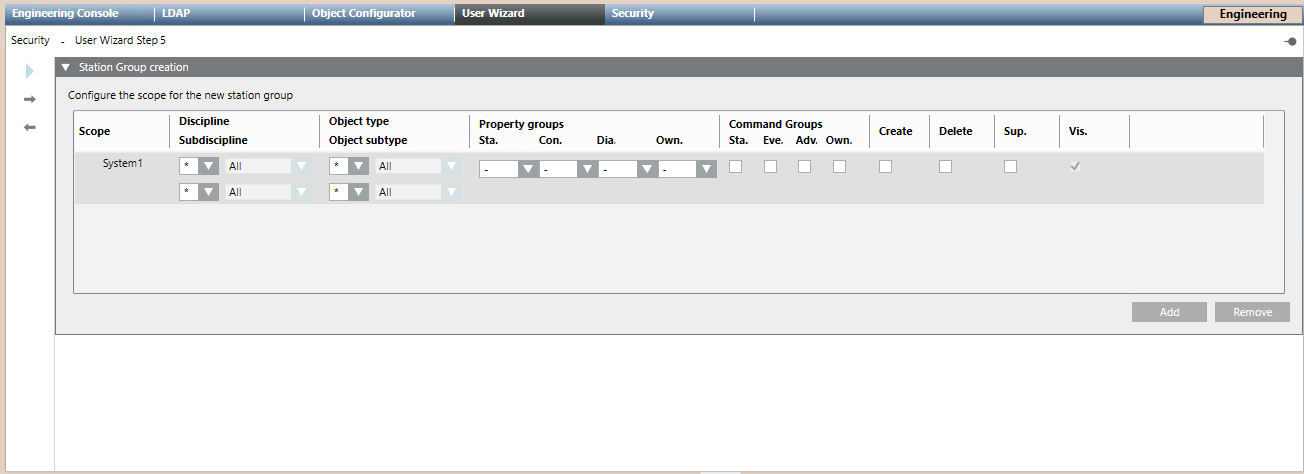Switch to the Object Configurator tab
The height and width of the screenshot is (474, 1304).
click(x=363, y=14)
